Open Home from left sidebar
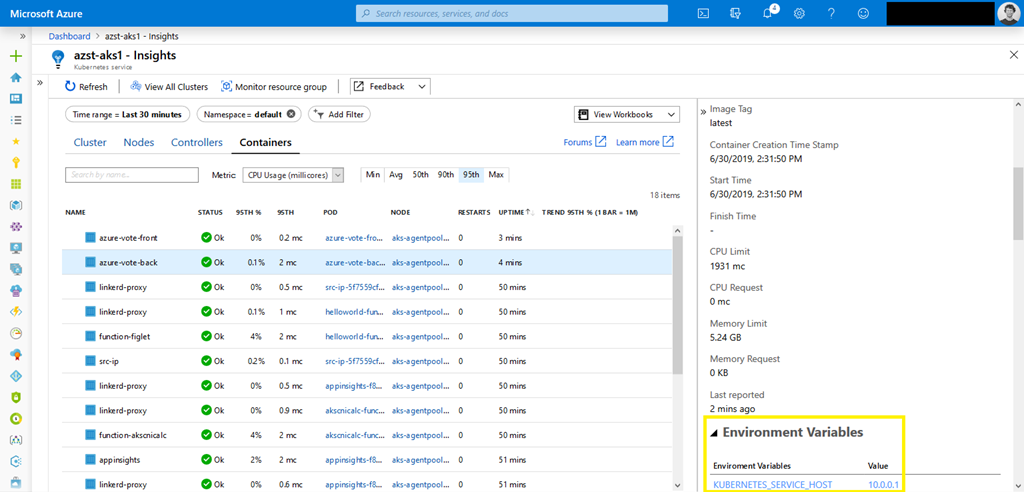Viewport: 1024px width, 492px height. point(15,77)
